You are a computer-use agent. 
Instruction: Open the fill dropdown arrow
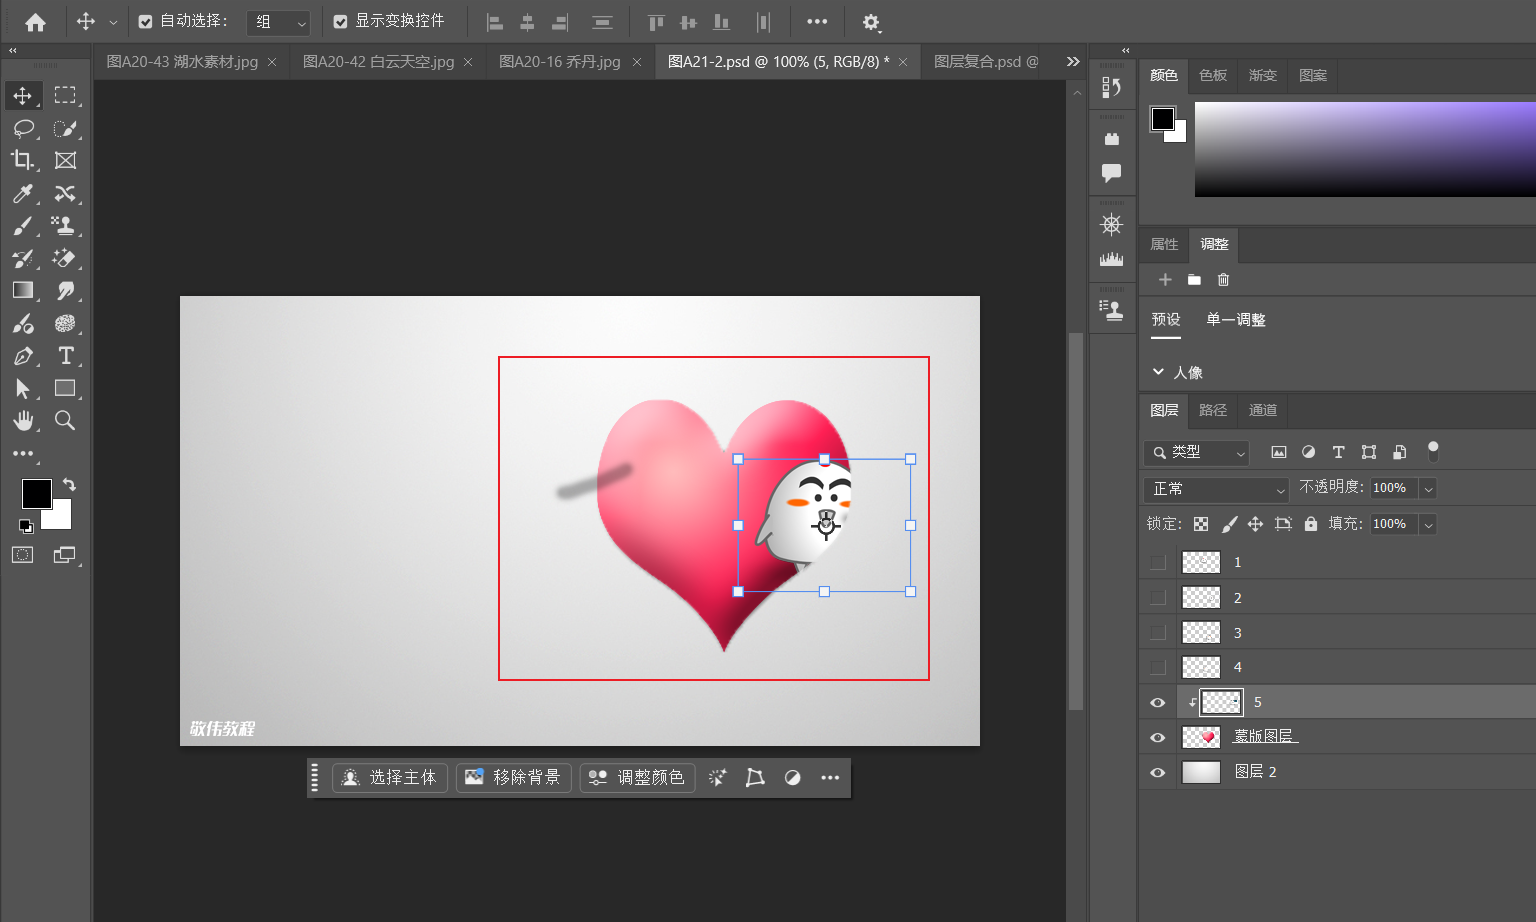coord(1428,524)
